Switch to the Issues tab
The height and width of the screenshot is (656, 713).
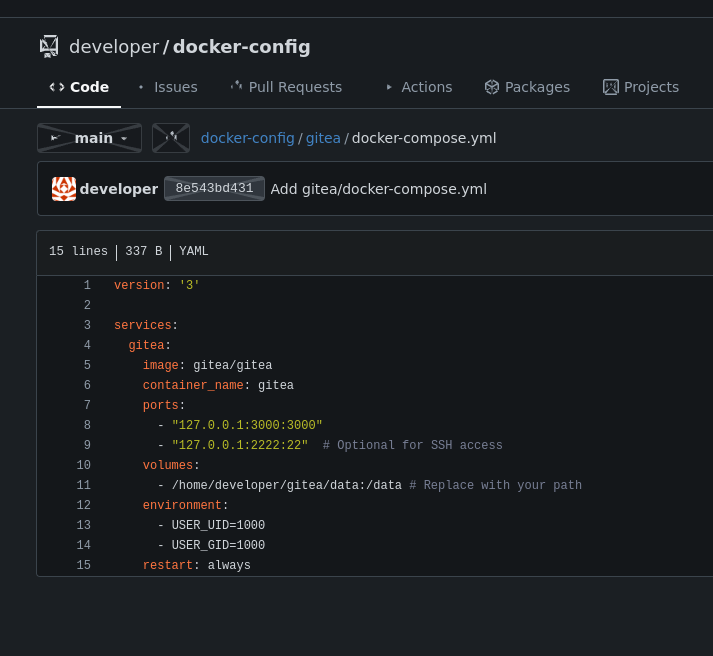(175, 87)
